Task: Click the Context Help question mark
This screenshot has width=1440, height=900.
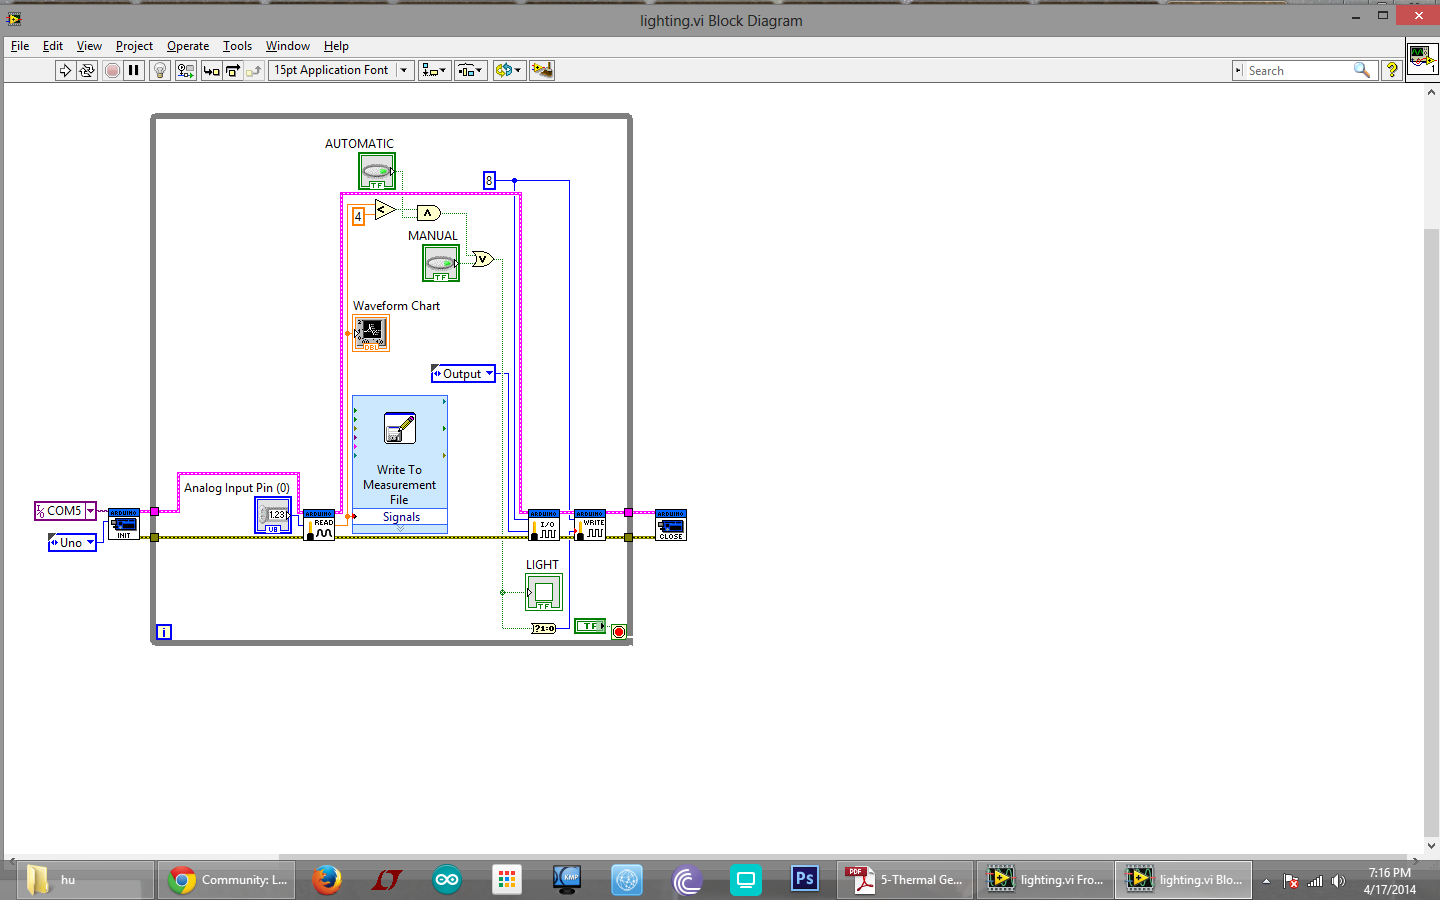Action: (1391, 70)
